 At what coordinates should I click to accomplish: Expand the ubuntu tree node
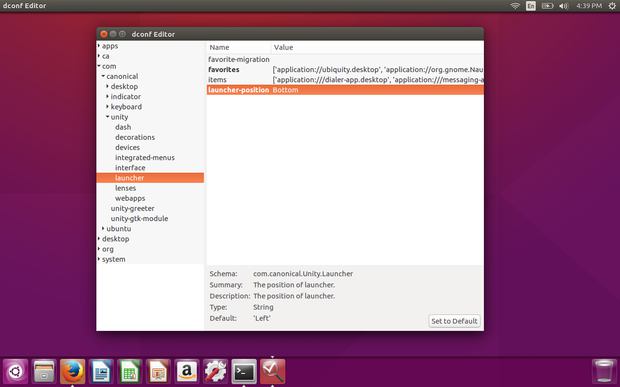(x=103, y=228)
